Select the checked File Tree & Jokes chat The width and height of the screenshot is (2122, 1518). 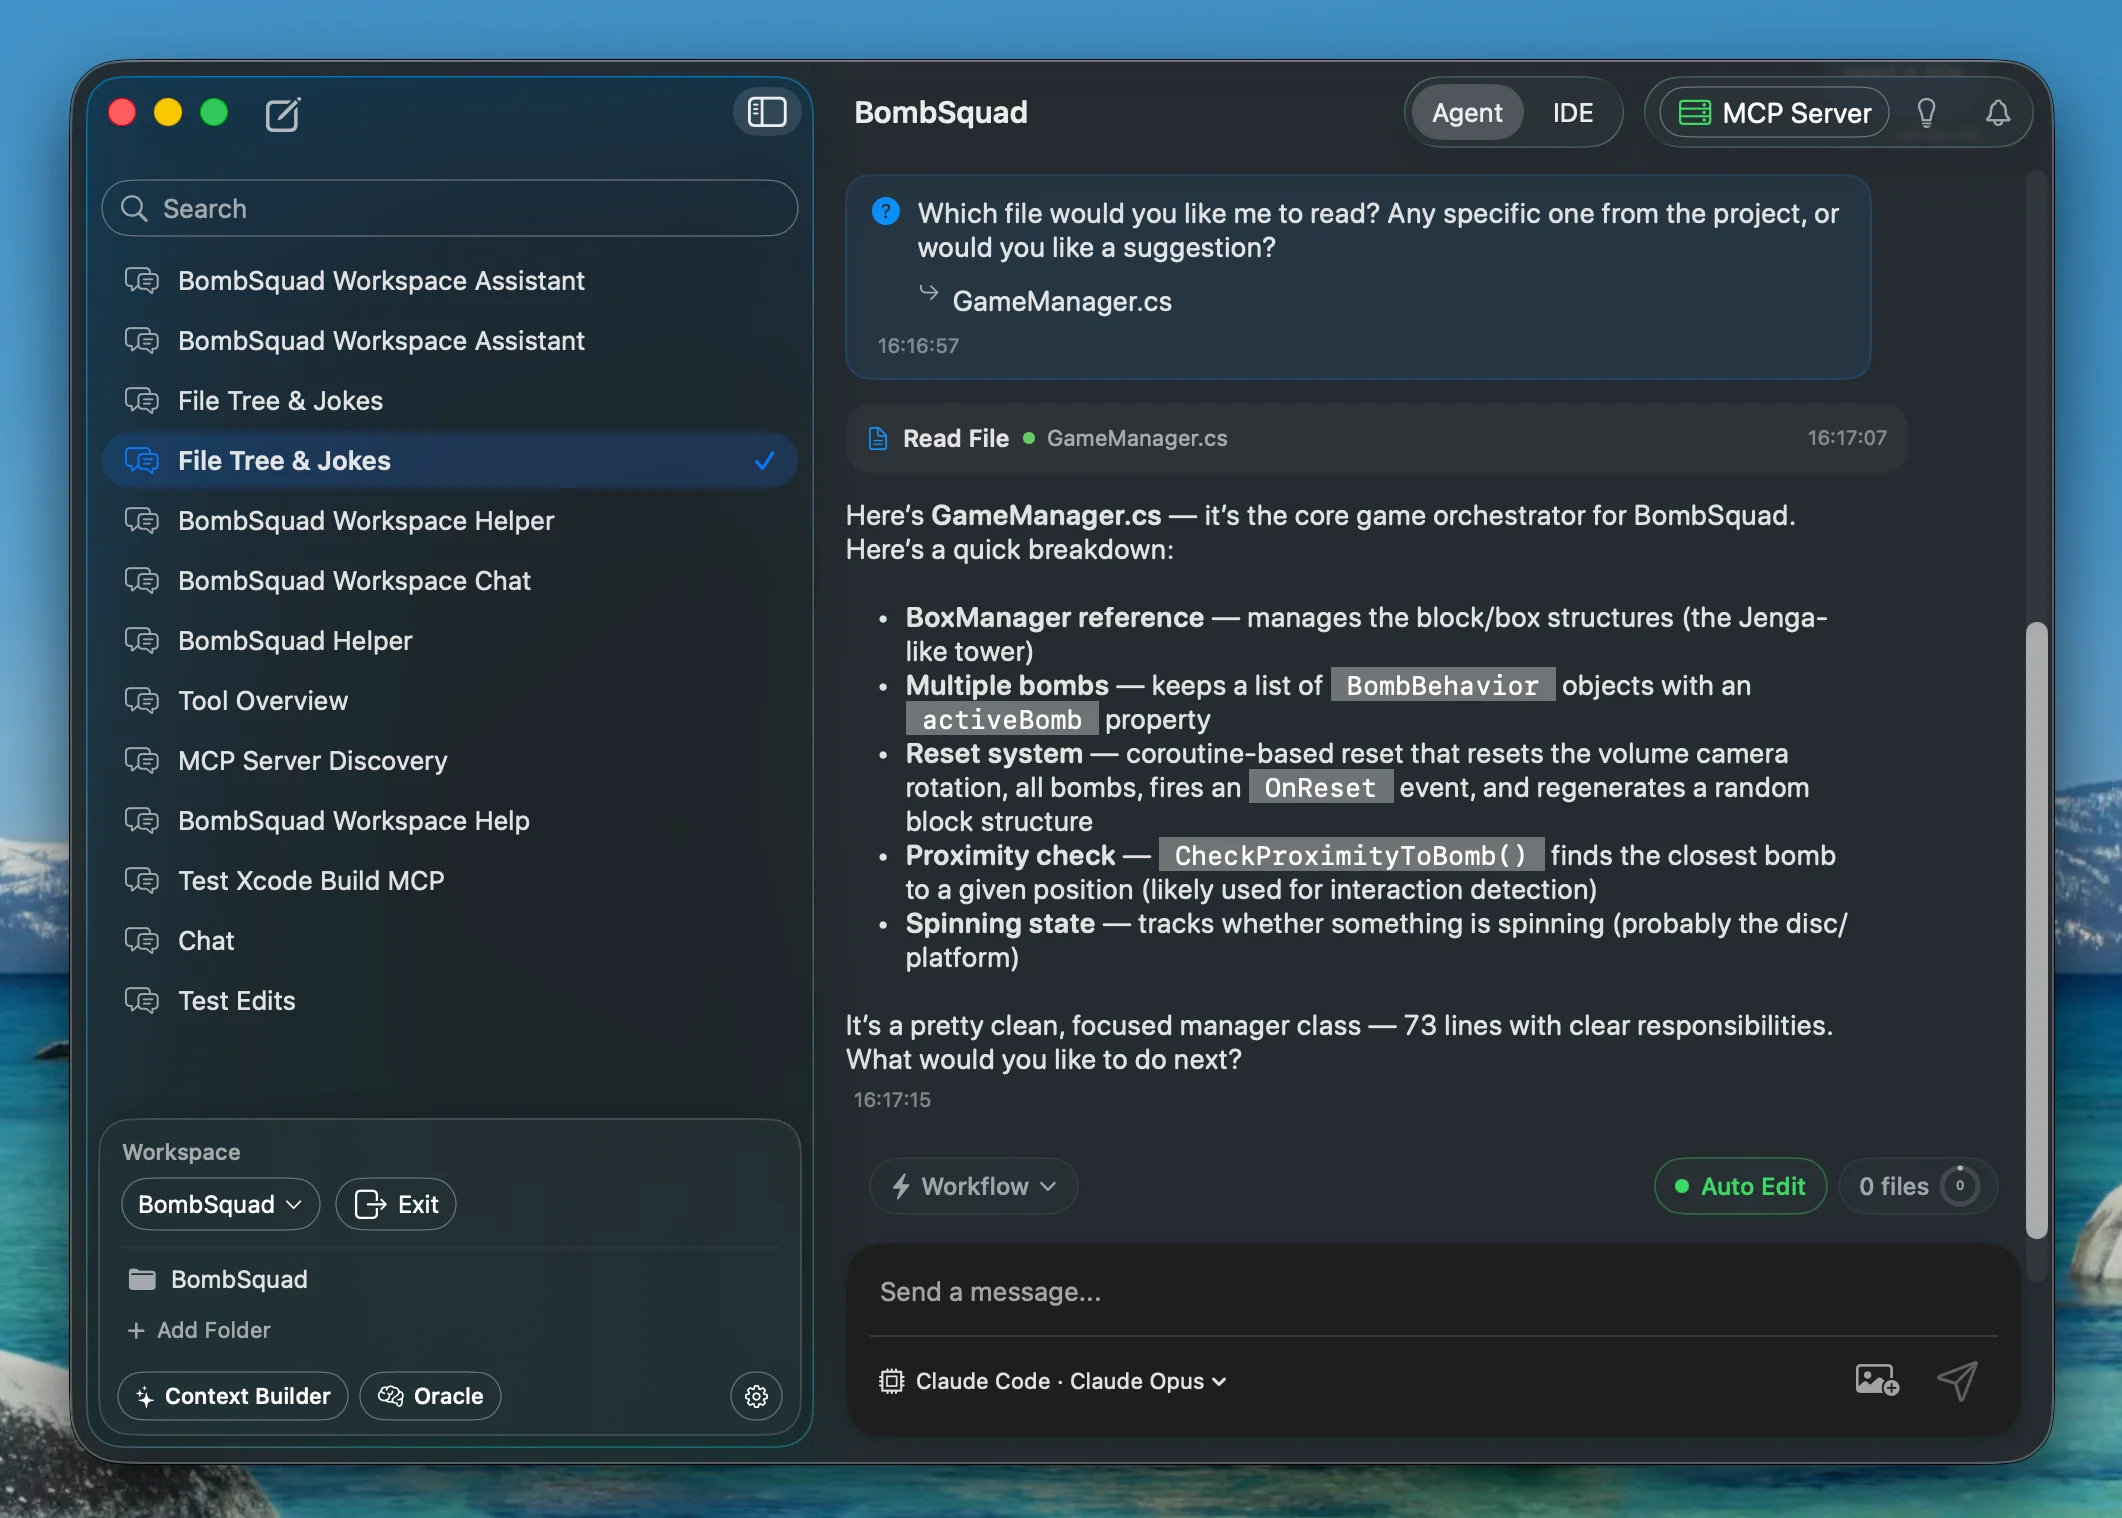coord(450,460)
